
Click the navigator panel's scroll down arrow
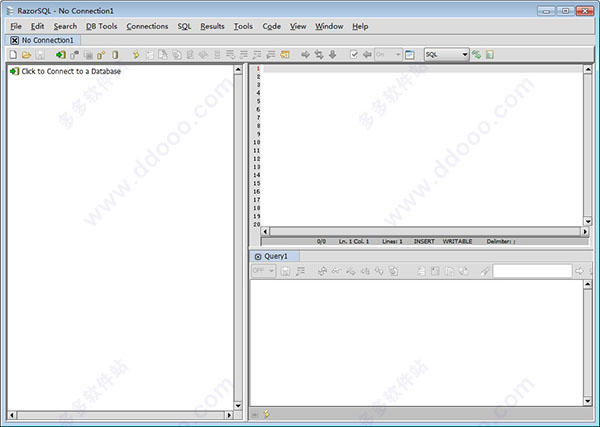coord(238,406)
